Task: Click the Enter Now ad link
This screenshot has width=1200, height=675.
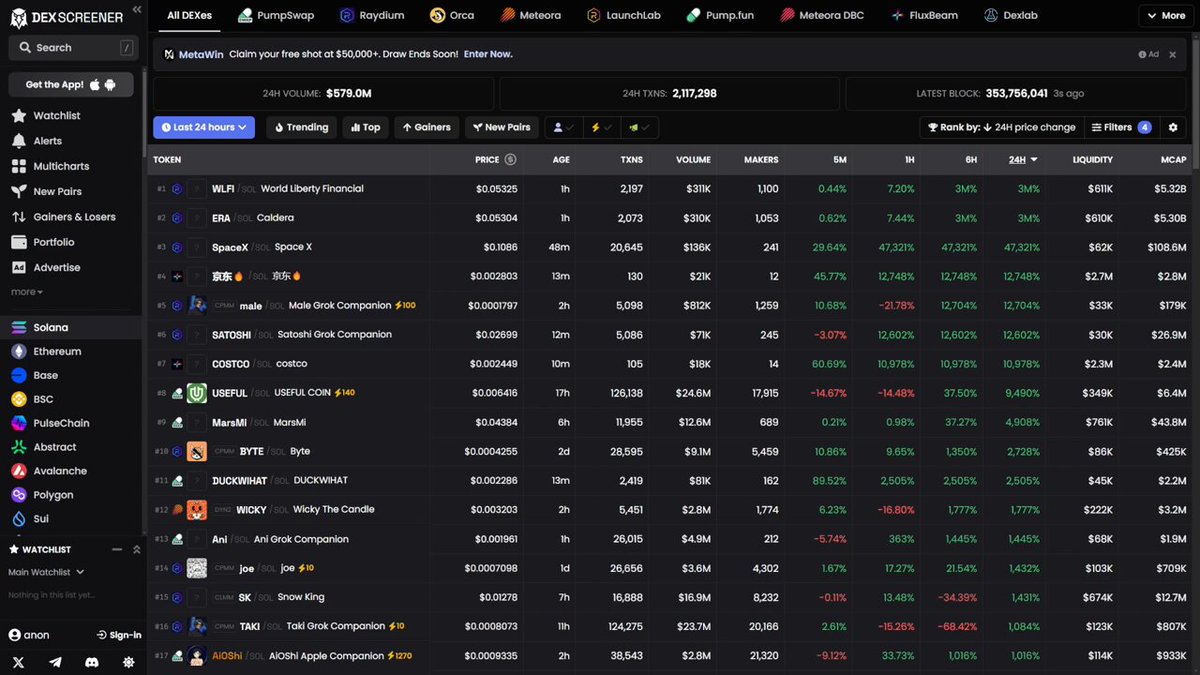Action: coord(488,54)
